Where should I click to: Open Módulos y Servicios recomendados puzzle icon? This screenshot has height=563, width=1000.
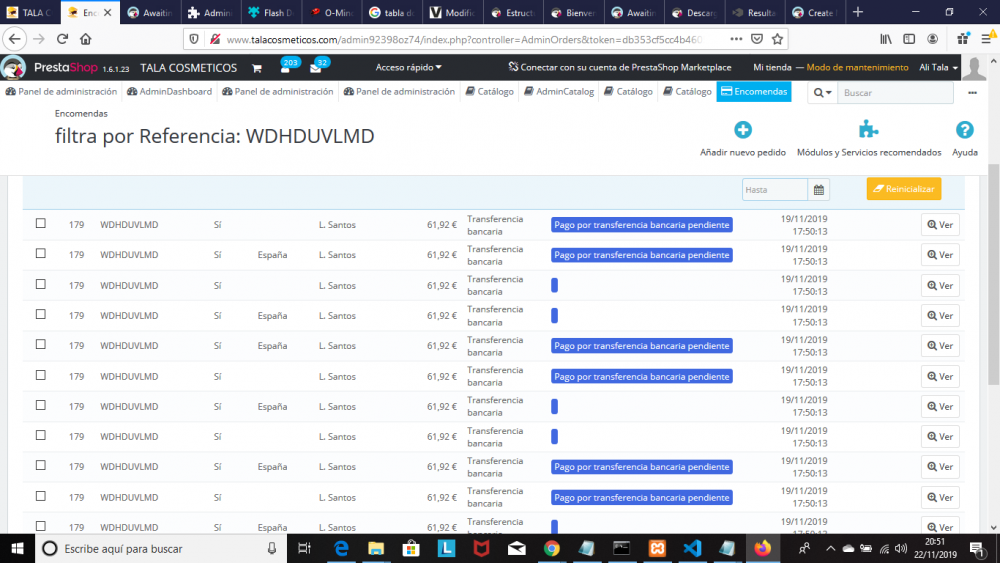pyautogui.click(x=868, y=129)
